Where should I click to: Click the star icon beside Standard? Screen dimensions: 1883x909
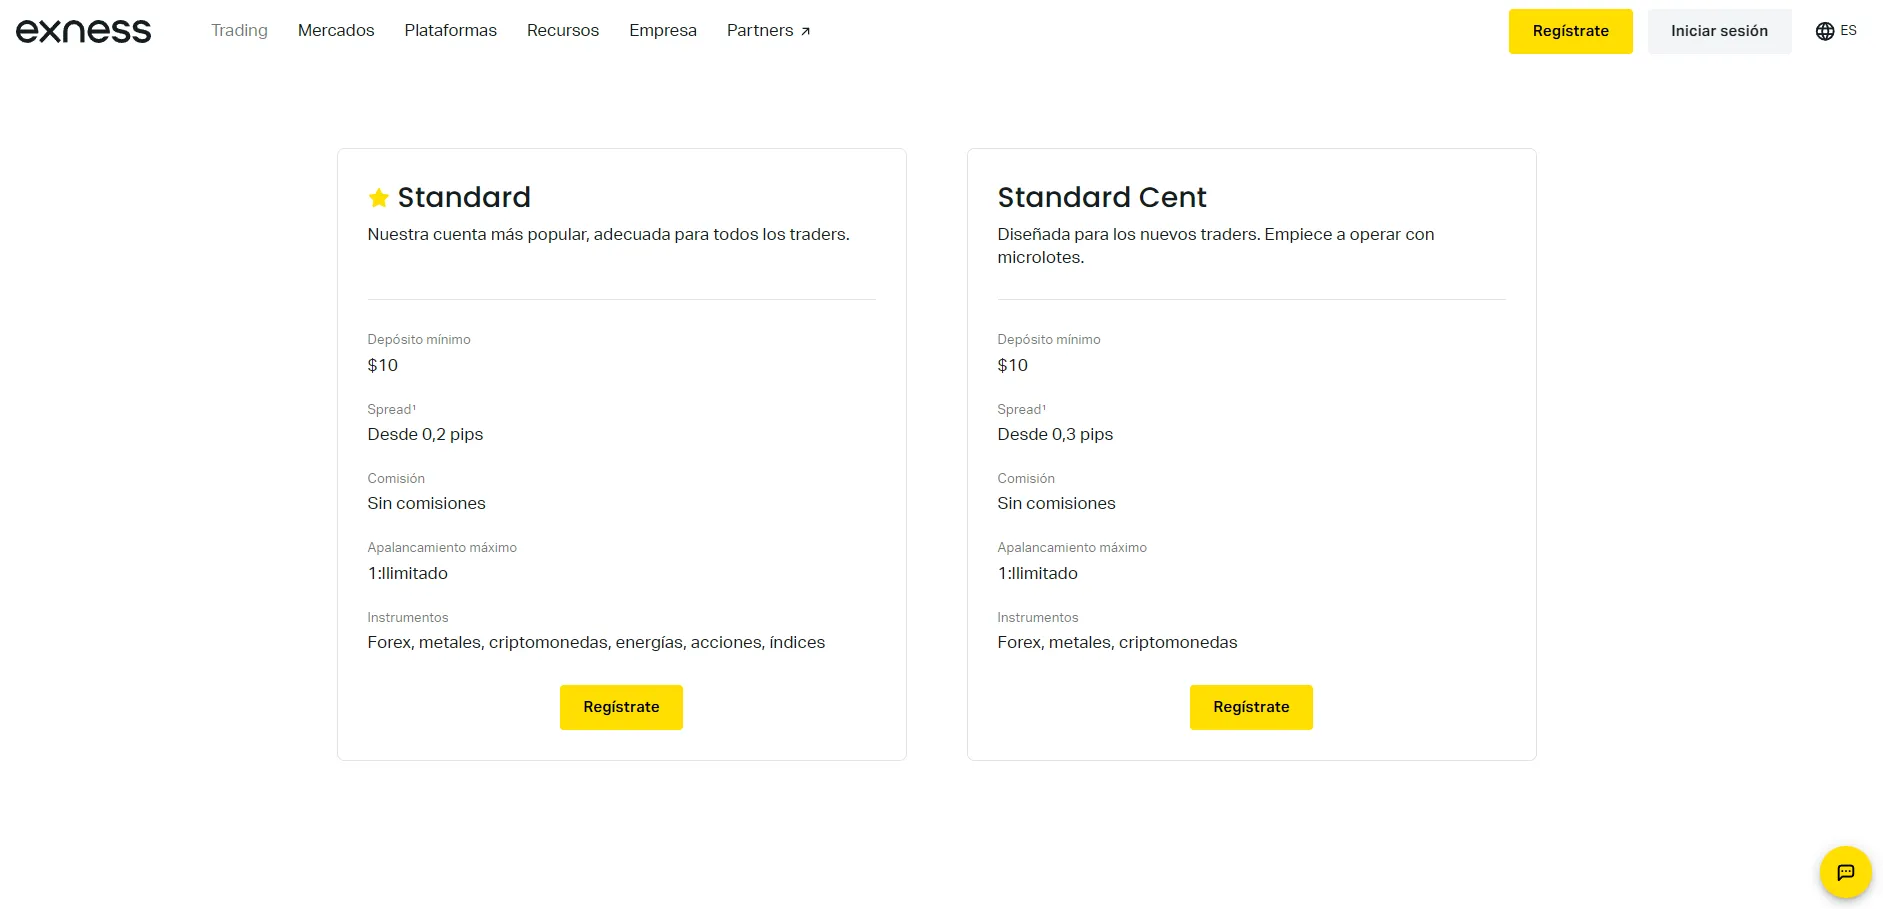[x=379, y=198]
